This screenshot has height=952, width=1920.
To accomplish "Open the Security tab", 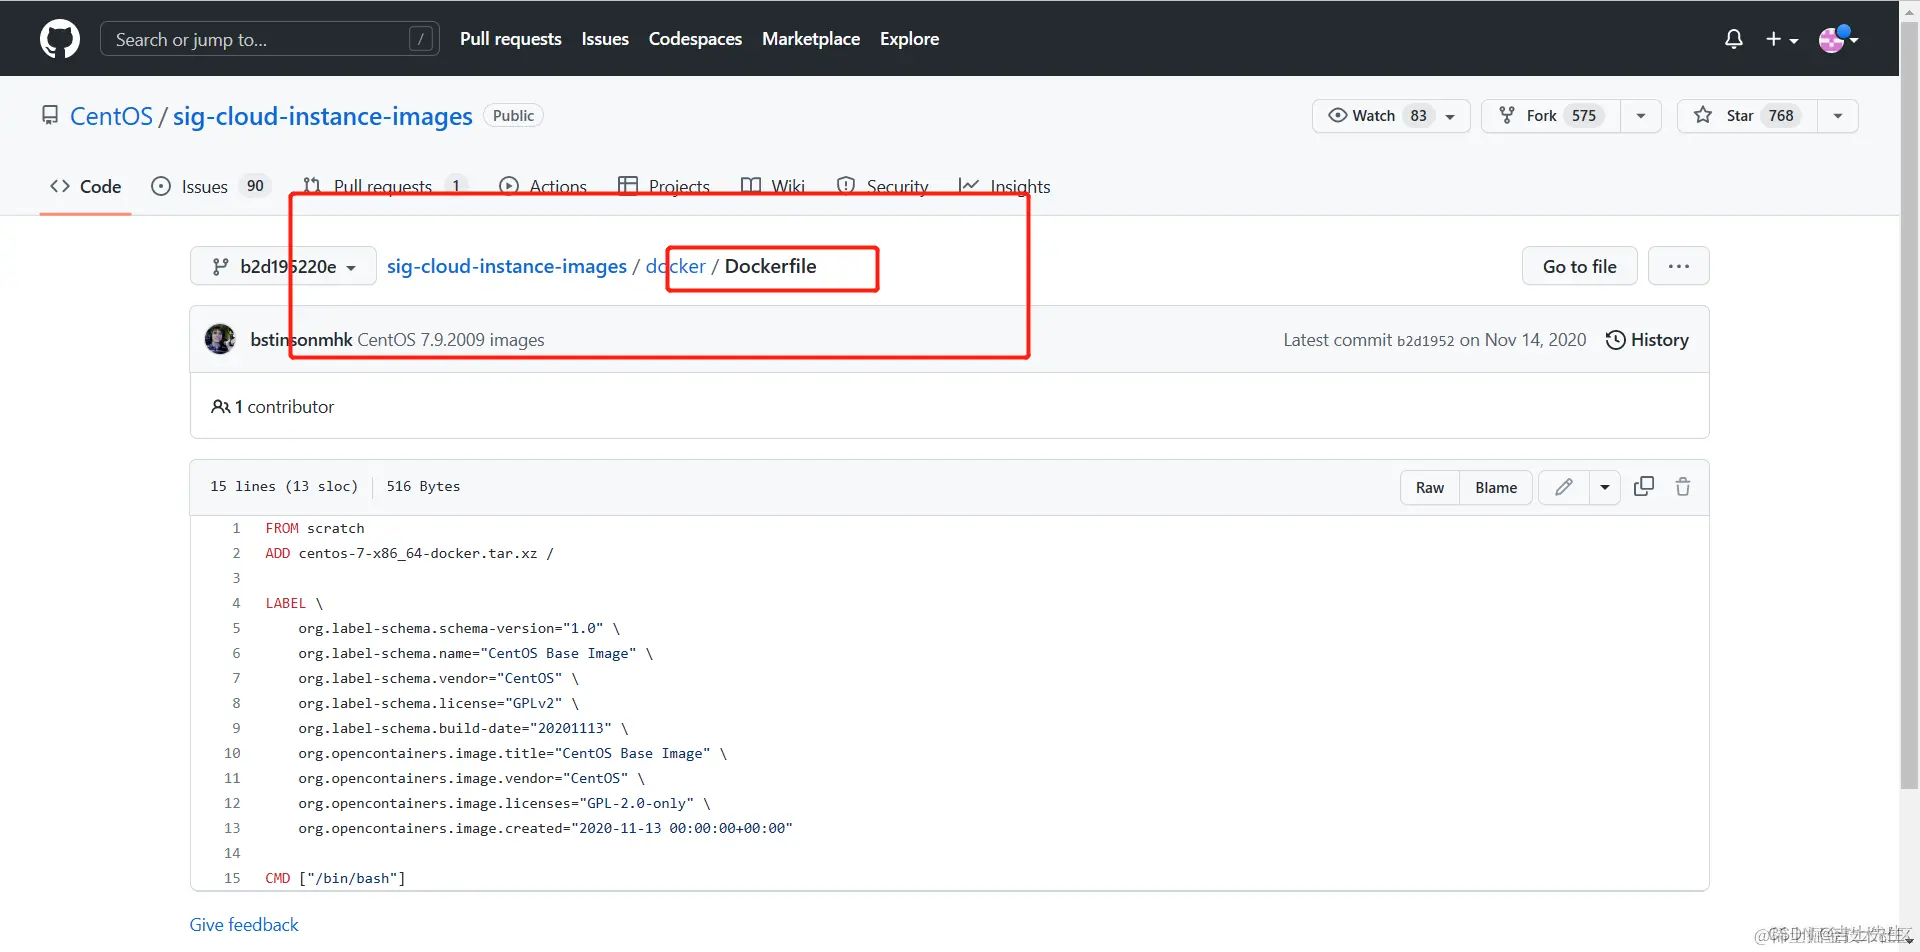I will coord(882,186).
